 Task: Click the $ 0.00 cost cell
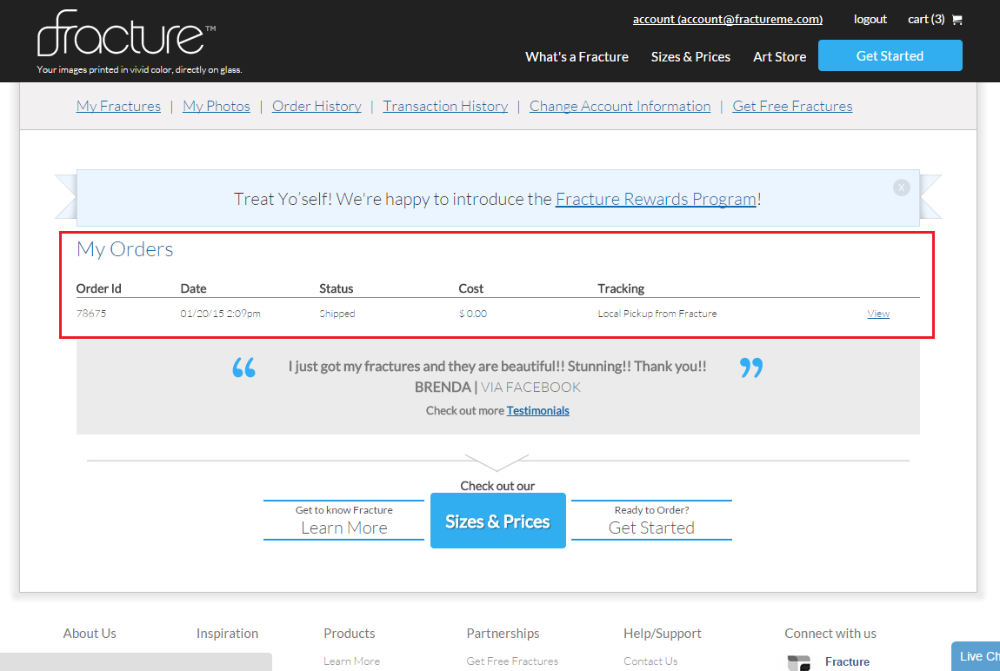click(473, 313)
